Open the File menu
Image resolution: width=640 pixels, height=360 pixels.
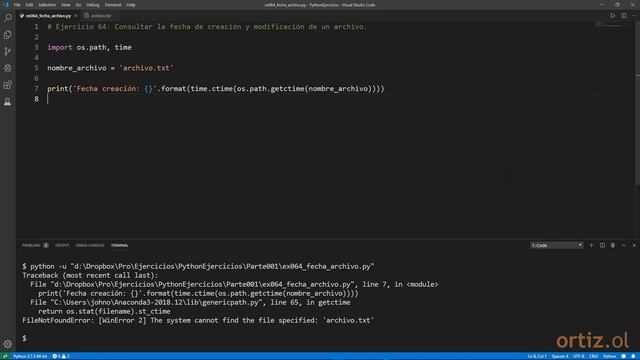coord(17,5)
